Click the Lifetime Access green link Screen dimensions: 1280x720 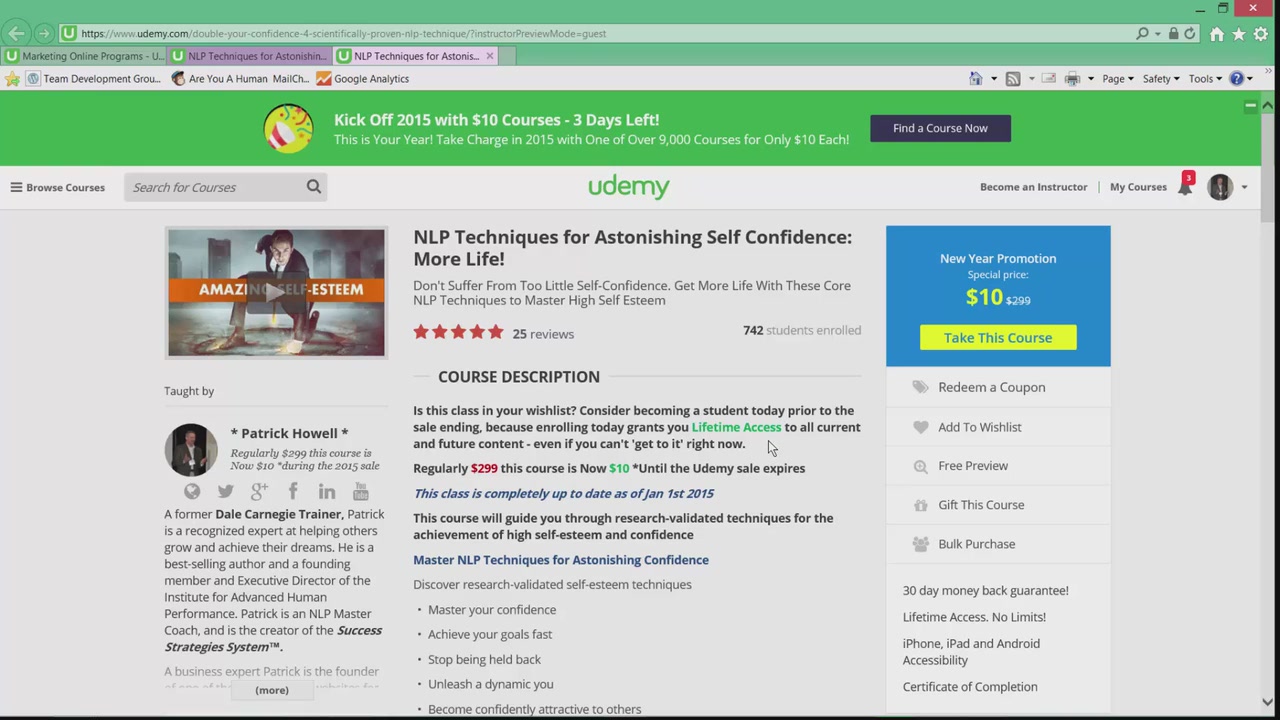coord(736,427)
